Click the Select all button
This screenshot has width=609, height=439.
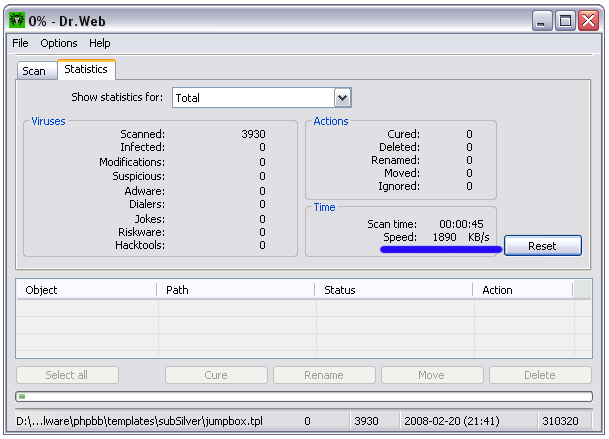pyautogui.click(x=67, y=375)
